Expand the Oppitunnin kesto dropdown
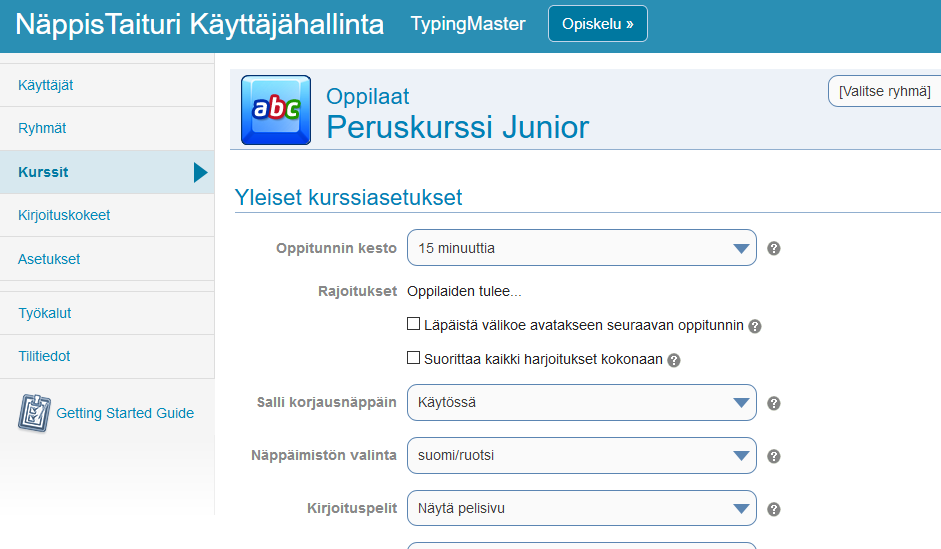This screenshot has height=549, width=941. tap(582, 248)
